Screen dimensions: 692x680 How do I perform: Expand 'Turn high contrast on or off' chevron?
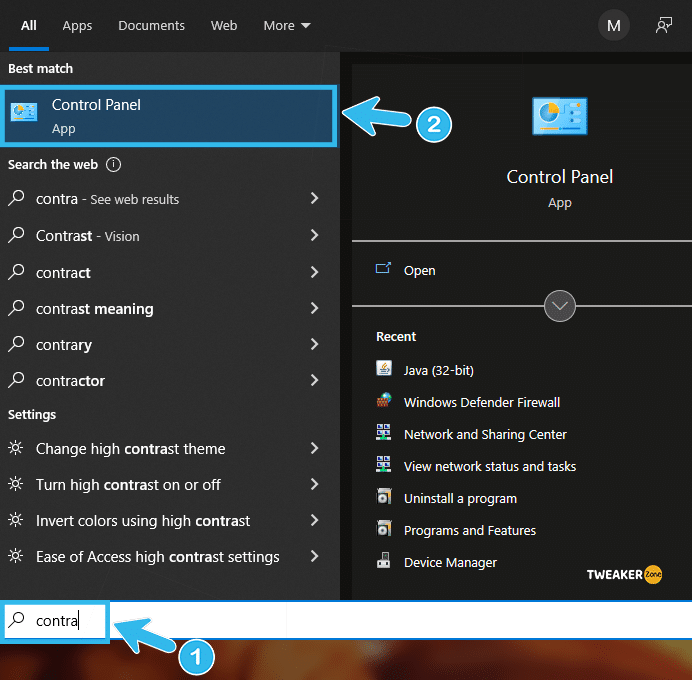pos(314,484)
